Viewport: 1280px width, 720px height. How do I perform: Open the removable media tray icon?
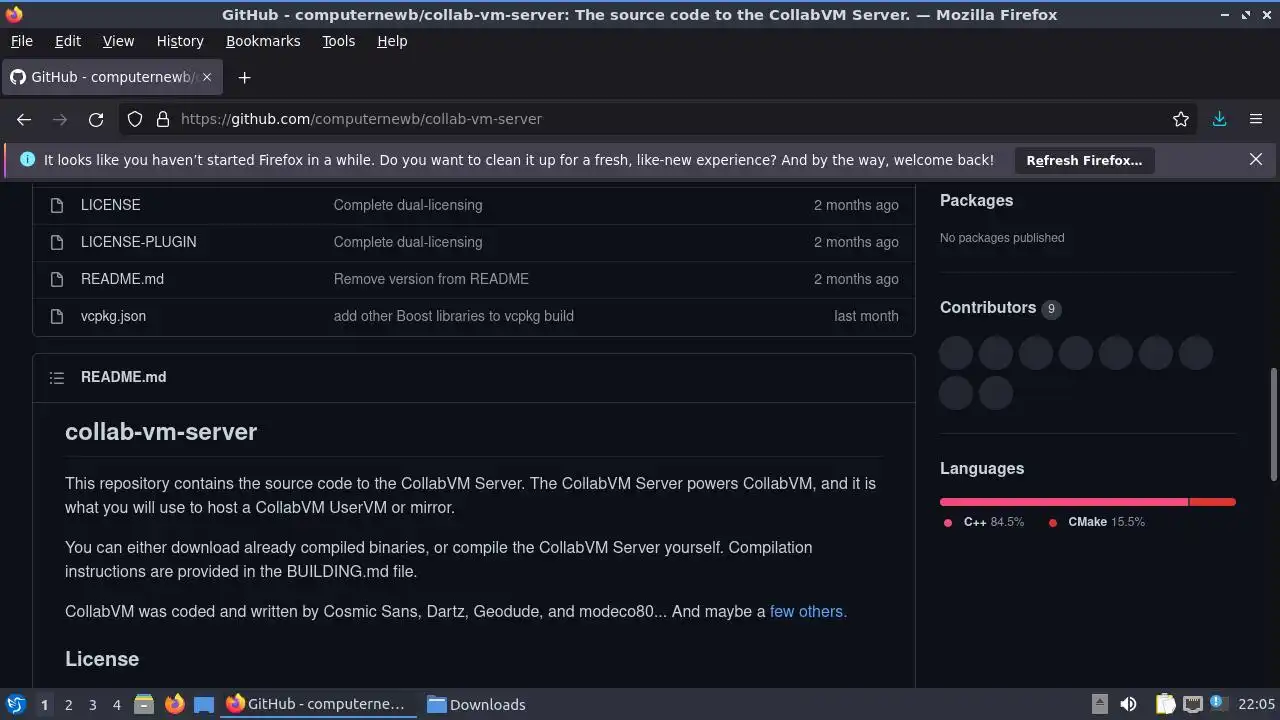[x=1099, y=704]
